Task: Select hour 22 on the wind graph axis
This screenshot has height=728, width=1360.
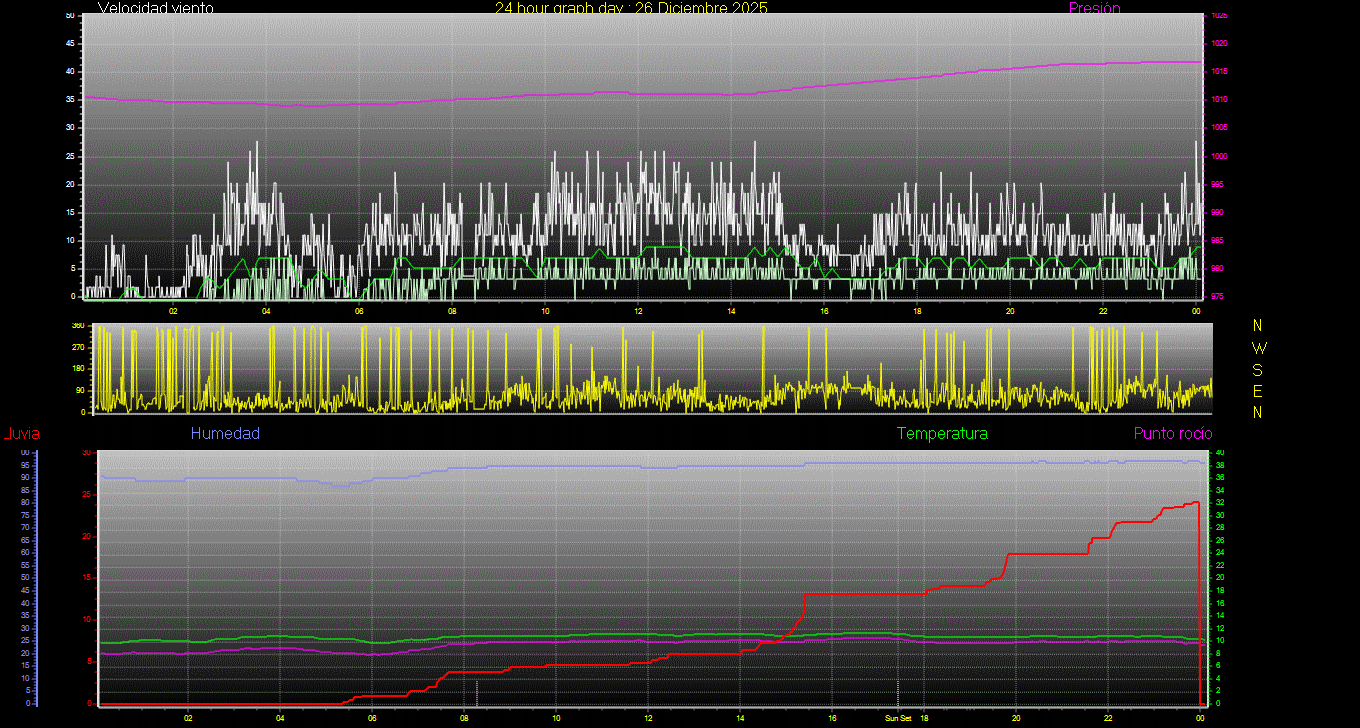Action: (x=1102, y=310)
